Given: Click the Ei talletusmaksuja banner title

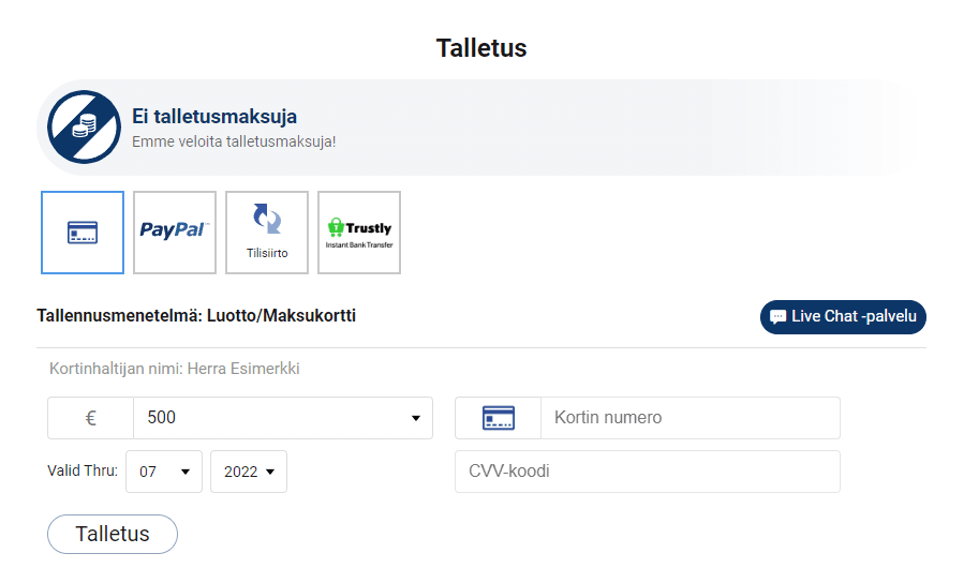Looking at the screenshot, I should click(214, 117).
